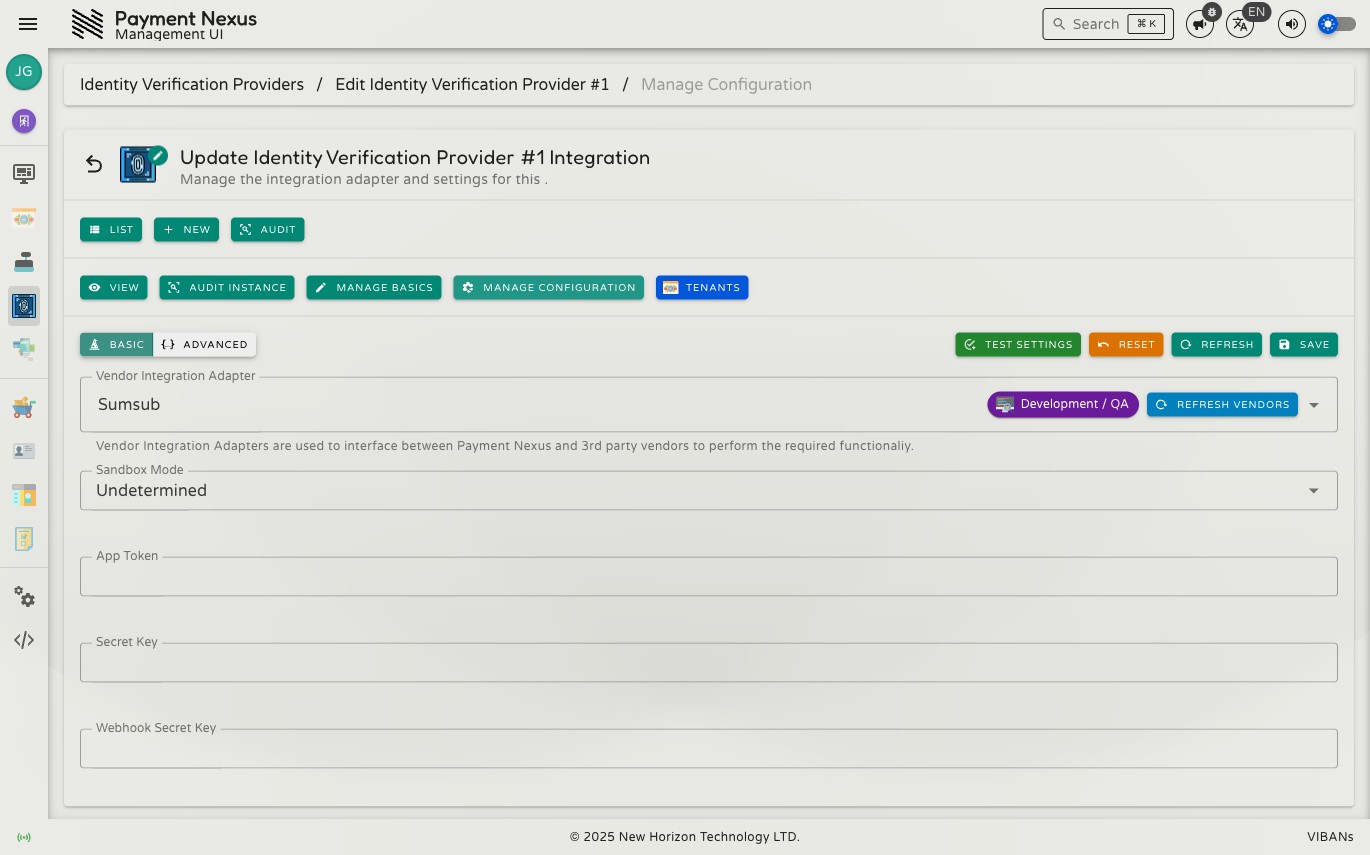
Task: Open the shopping cart sidebar icon
Action: [x=24, y=407]
